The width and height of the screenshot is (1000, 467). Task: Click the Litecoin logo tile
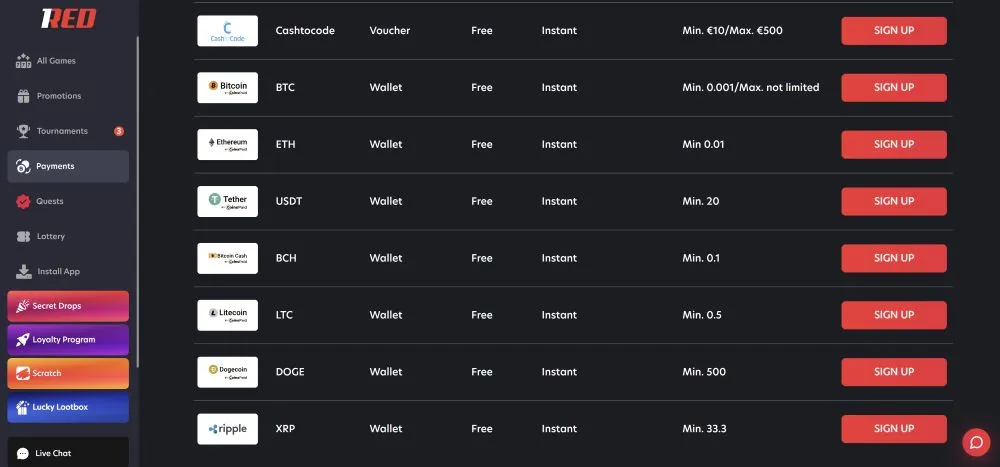[228, 315]
